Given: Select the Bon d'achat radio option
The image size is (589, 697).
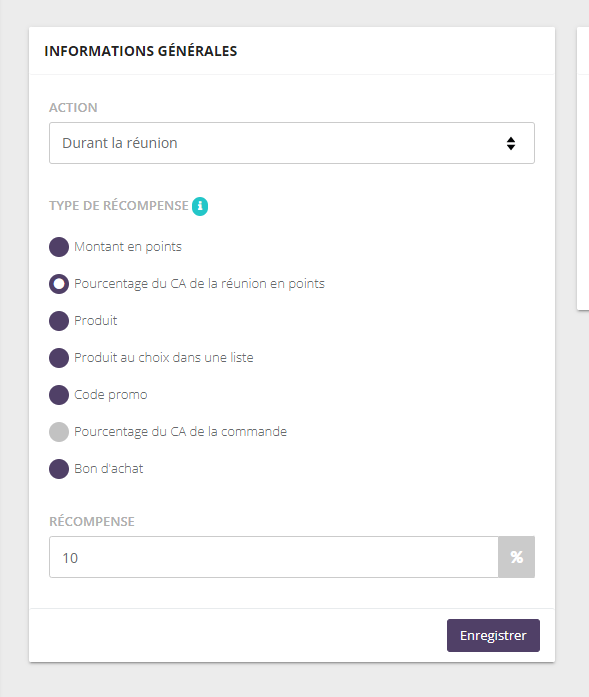Looking at the screenshot, I should point(59,469).
